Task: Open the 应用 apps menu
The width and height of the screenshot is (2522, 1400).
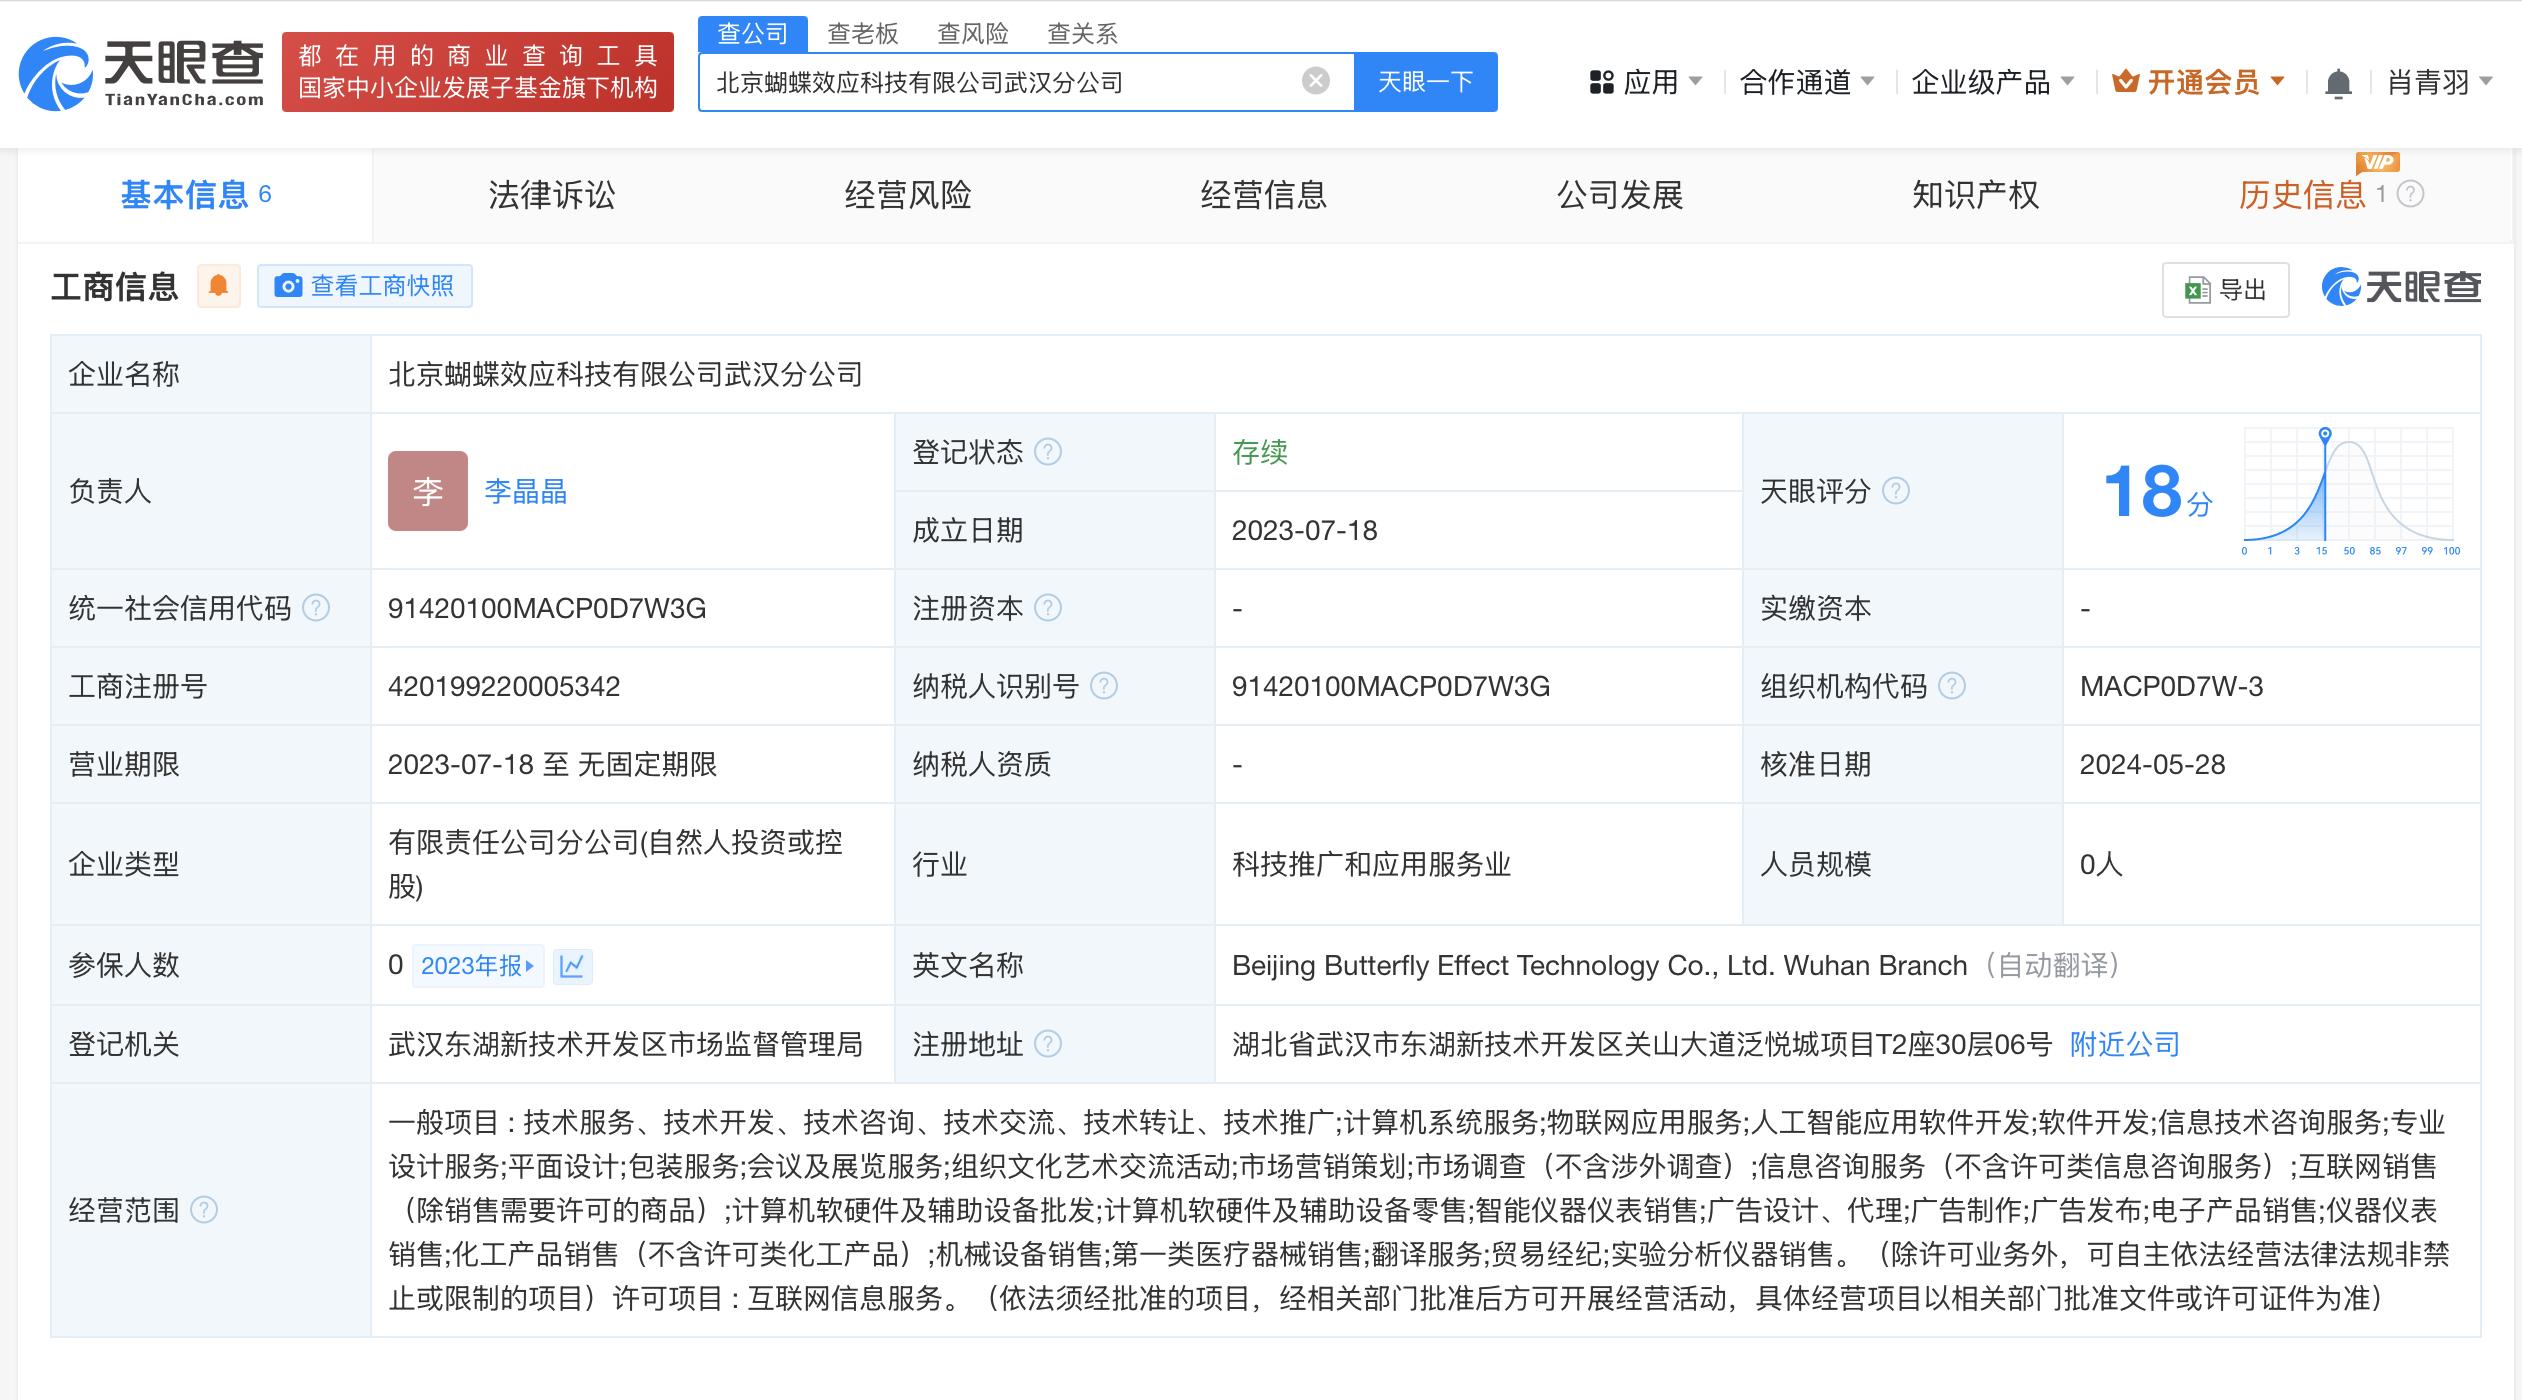Action: (x=1645, y=82)
